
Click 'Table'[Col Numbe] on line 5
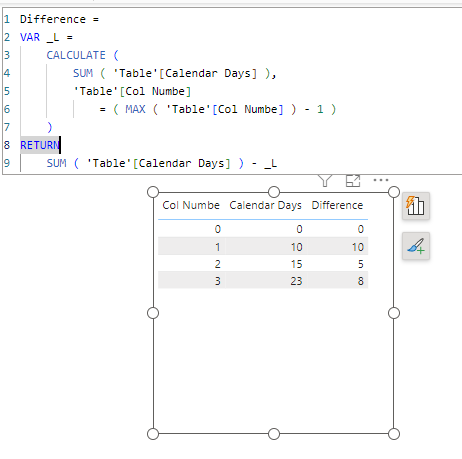tap(132, 91)
